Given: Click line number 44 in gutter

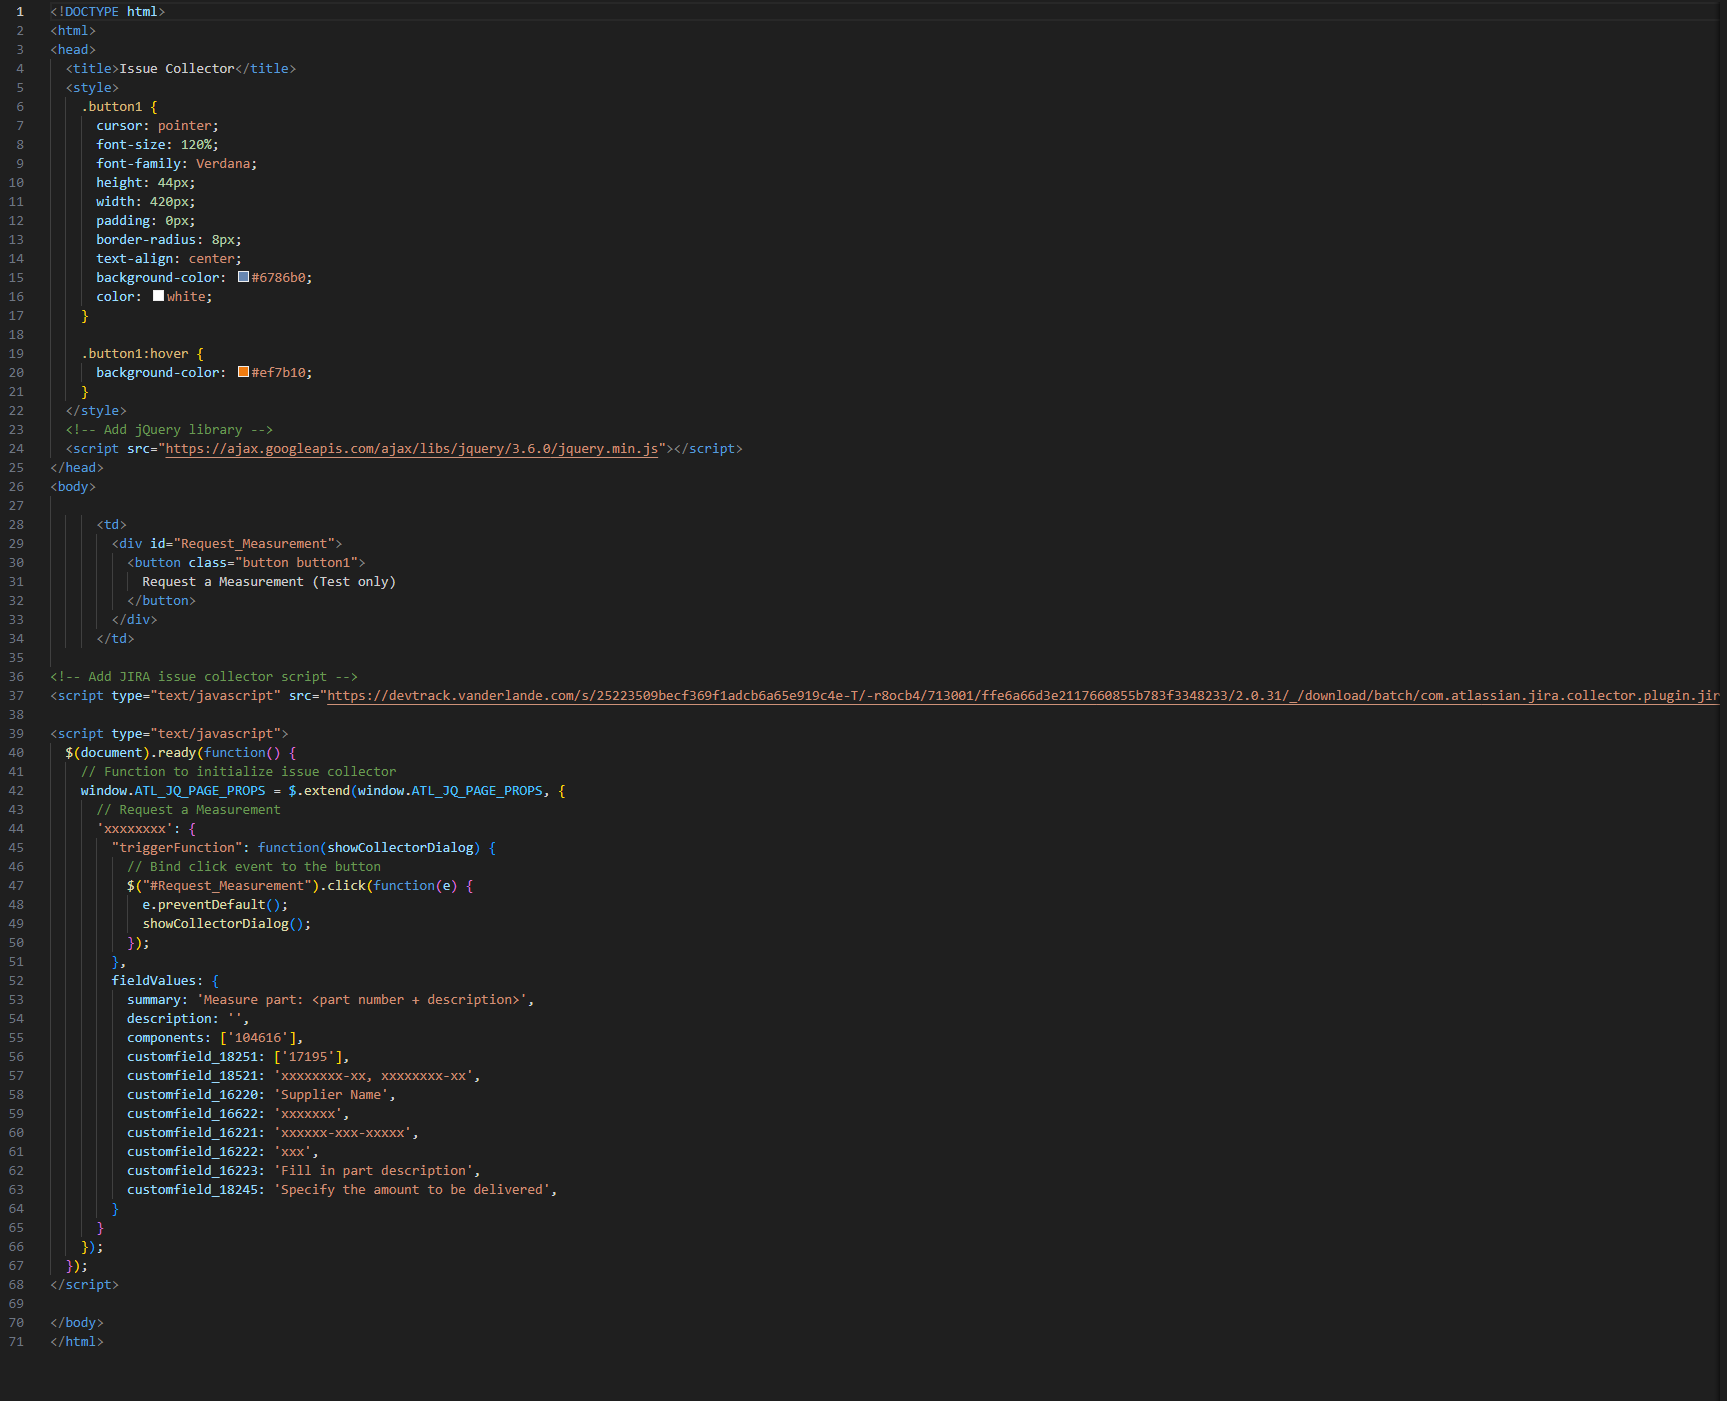Looking at the screenshot, I should coord(16,829).
